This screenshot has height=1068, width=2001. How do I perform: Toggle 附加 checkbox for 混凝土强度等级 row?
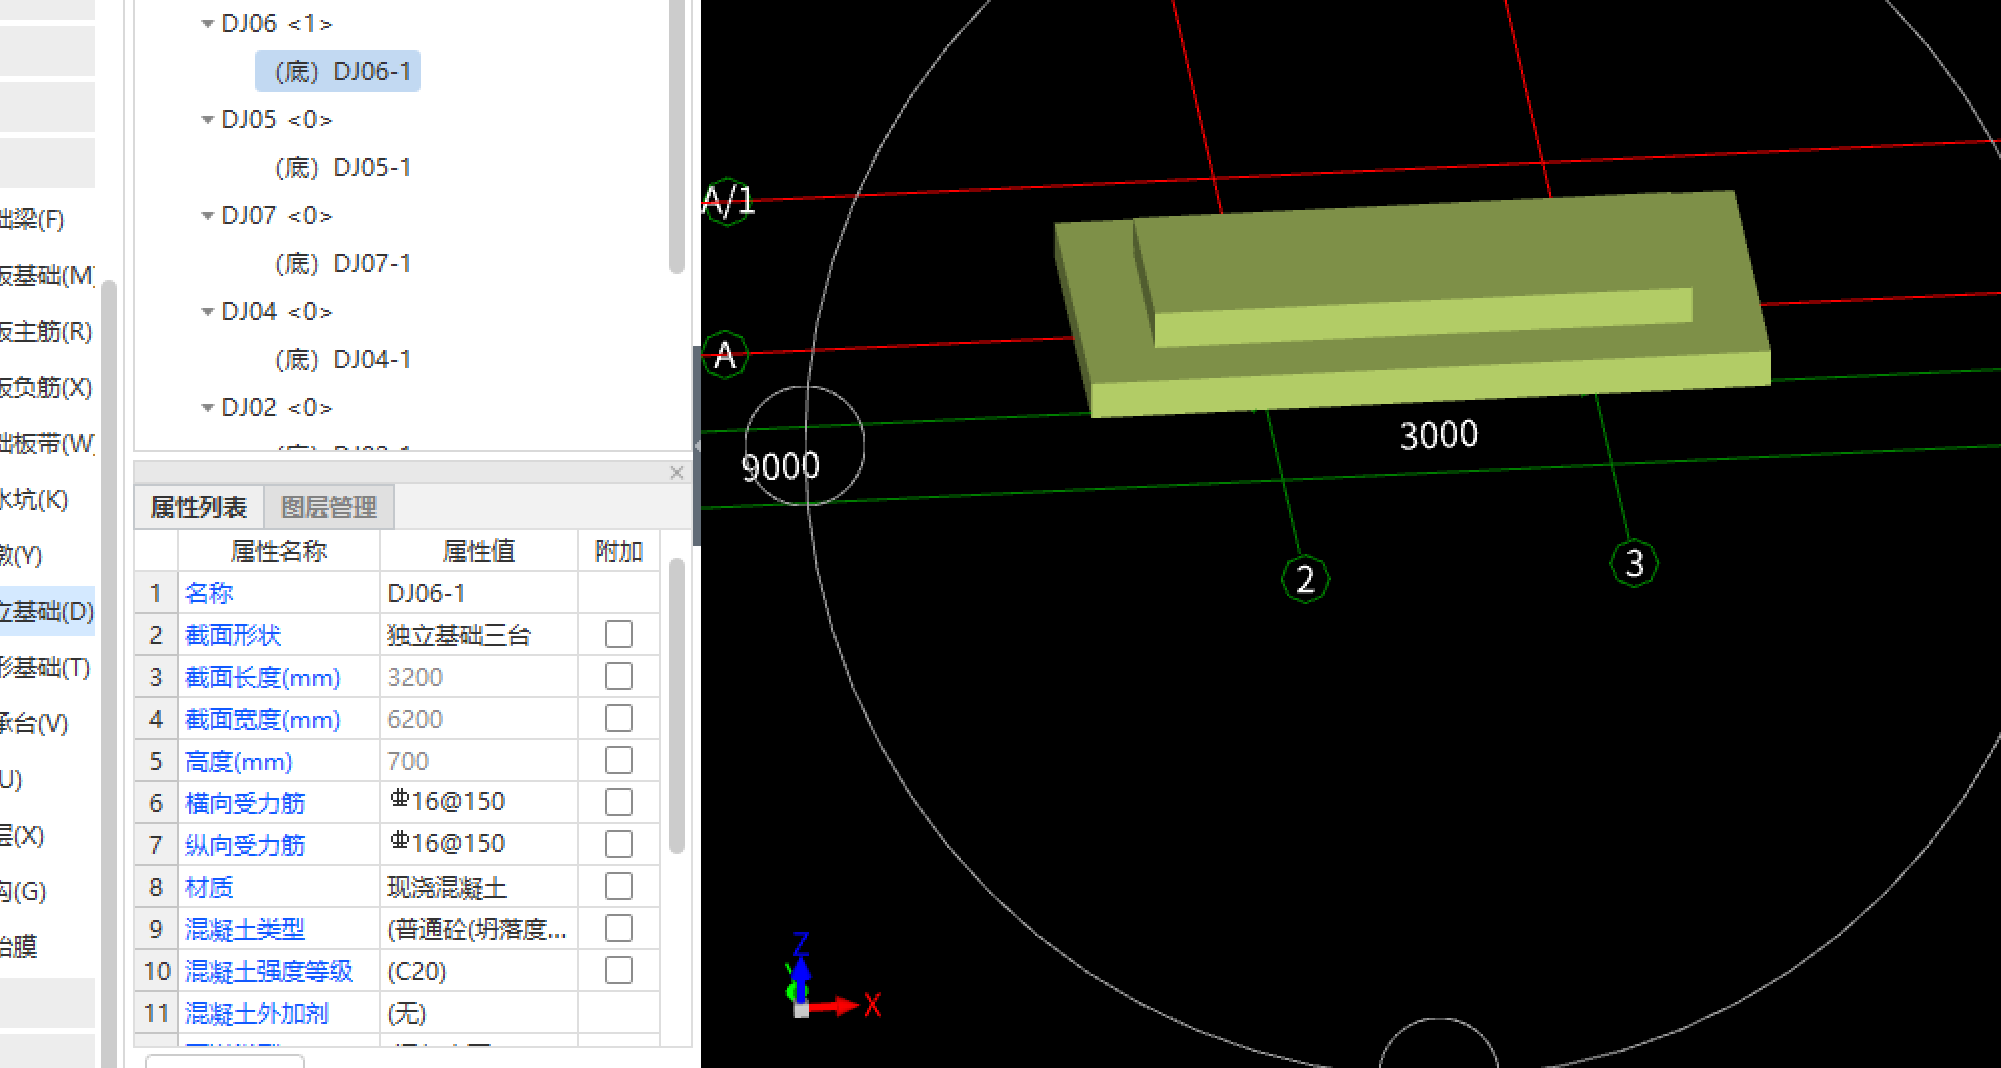[619, 970]
